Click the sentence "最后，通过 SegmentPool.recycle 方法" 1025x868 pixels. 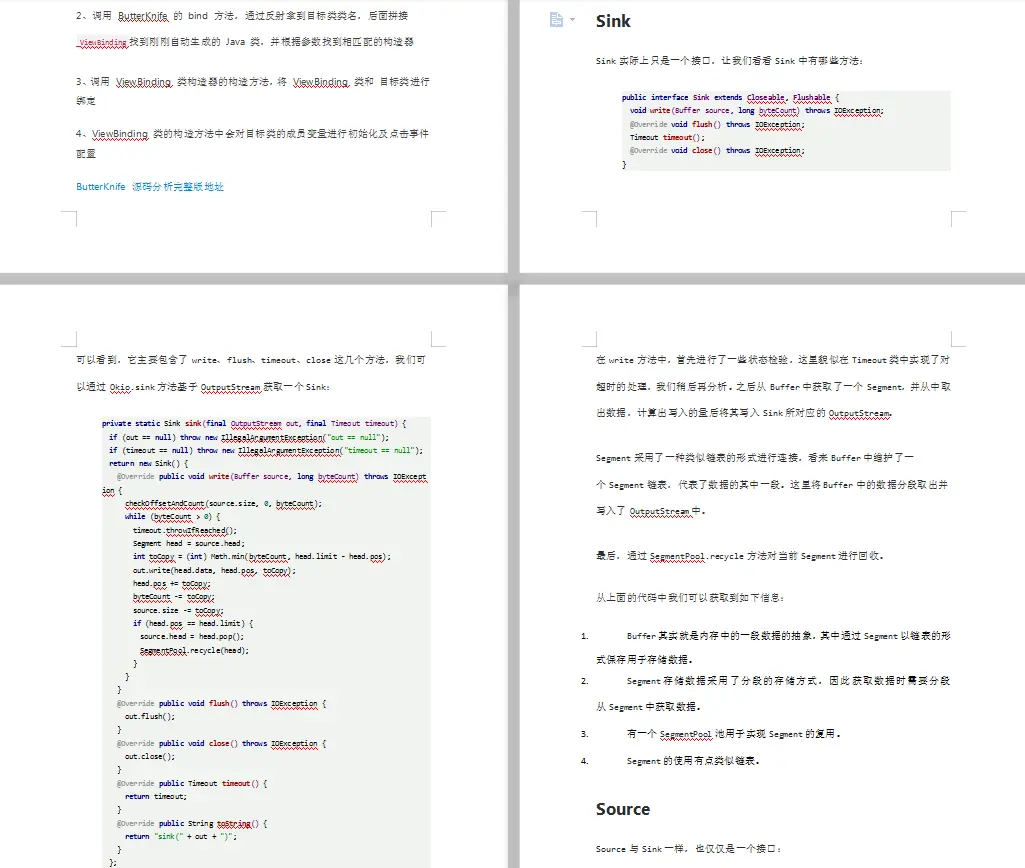point(739,556)
